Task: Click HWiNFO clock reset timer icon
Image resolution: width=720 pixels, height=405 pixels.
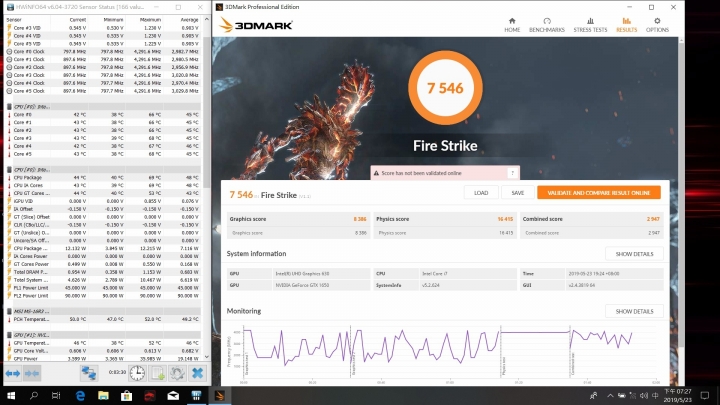Action: (x=137, y=373)
